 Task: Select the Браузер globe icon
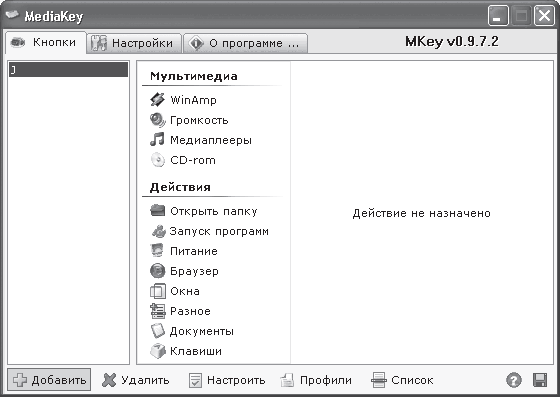157,271
